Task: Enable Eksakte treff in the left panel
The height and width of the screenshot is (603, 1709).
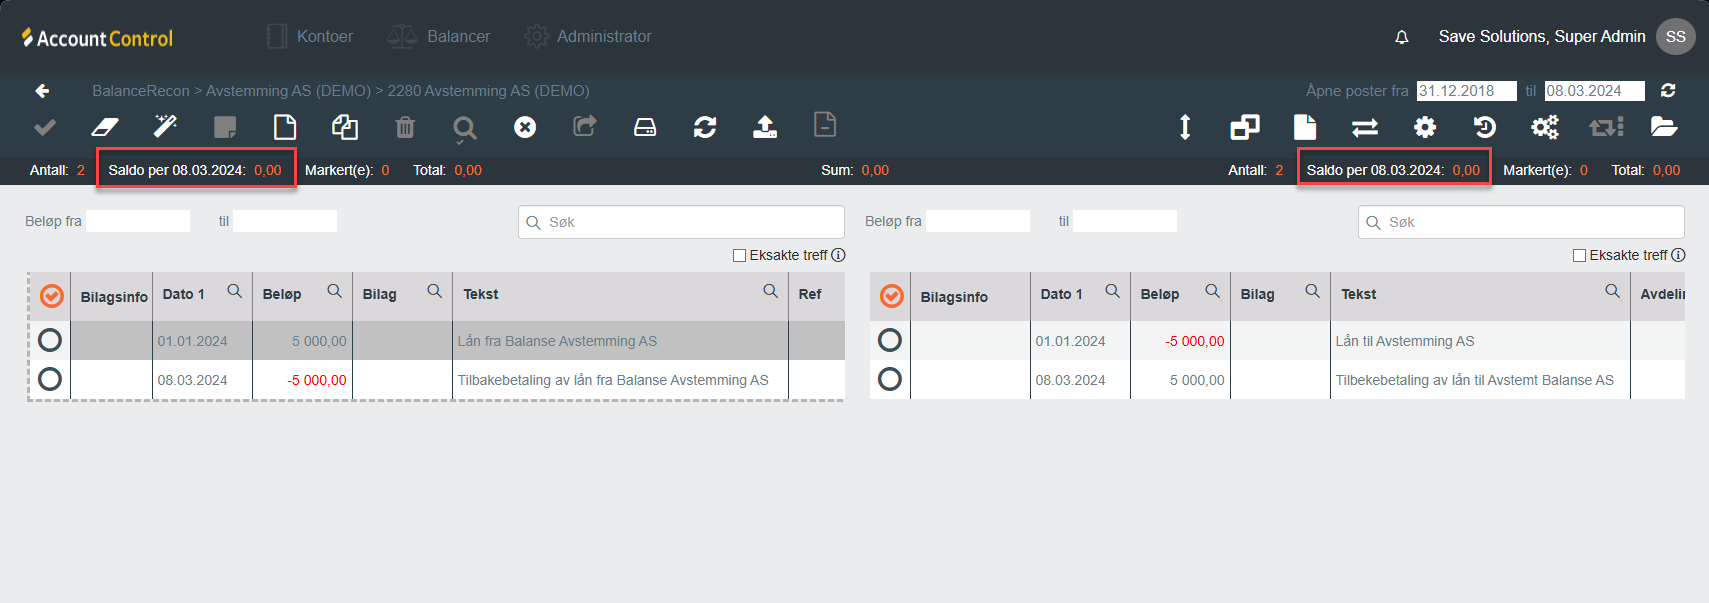Action: pos(740,256)
